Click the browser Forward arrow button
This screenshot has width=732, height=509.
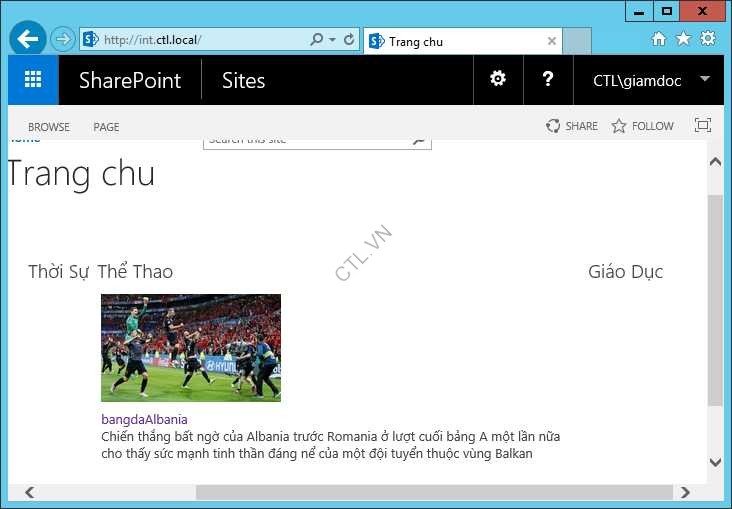click(x=63, y=40)
